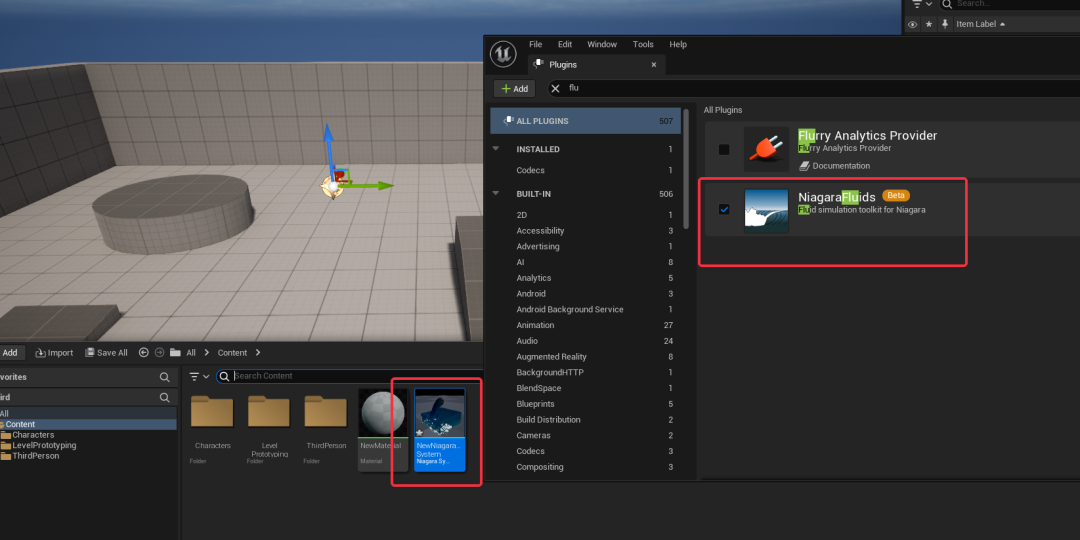Expand the chevron after Content breadcrumb
Image resolution: width=1080 pixels, height=540 pixels.
coord(258,353)
